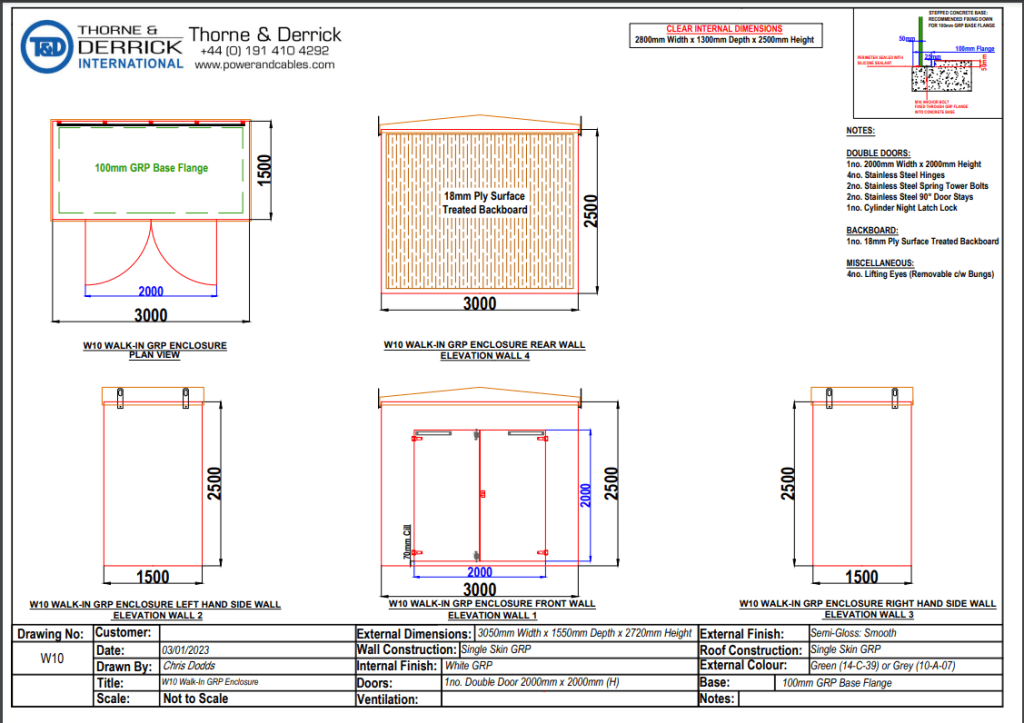
Task: Select '2no. Stainless Steel Spring Tower Bolts' note
Action: pyautogui.click(x=918, y=186)
